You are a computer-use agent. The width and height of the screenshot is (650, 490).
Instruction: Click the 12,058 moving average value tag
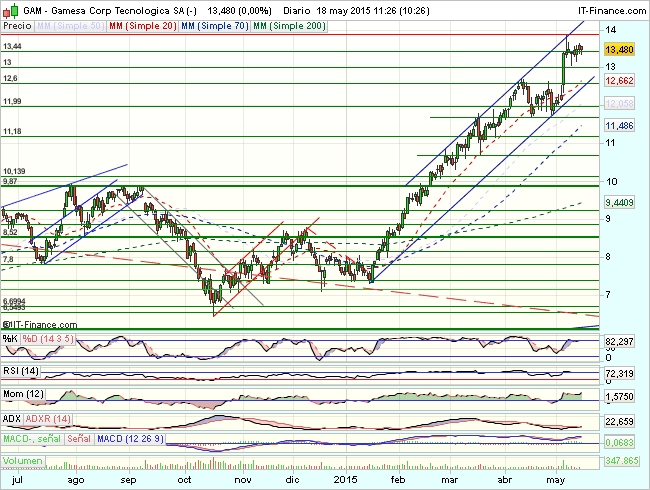pyautogui.click(x=619, y=104)
